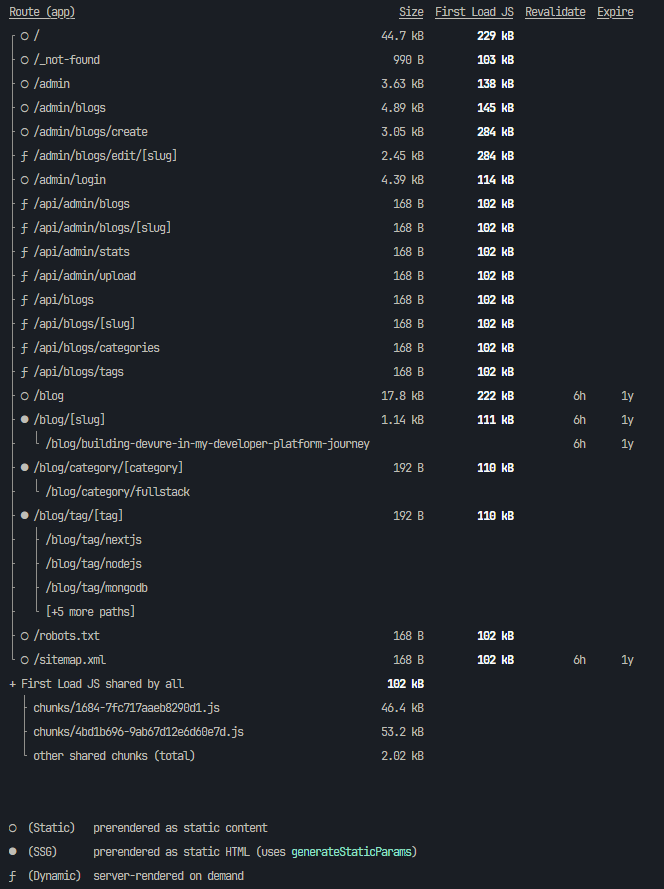Click the dynamic ƒ icon beside /api/admin/stats
The width and height of the screenshot is (664, 889).
pos(24,252)
